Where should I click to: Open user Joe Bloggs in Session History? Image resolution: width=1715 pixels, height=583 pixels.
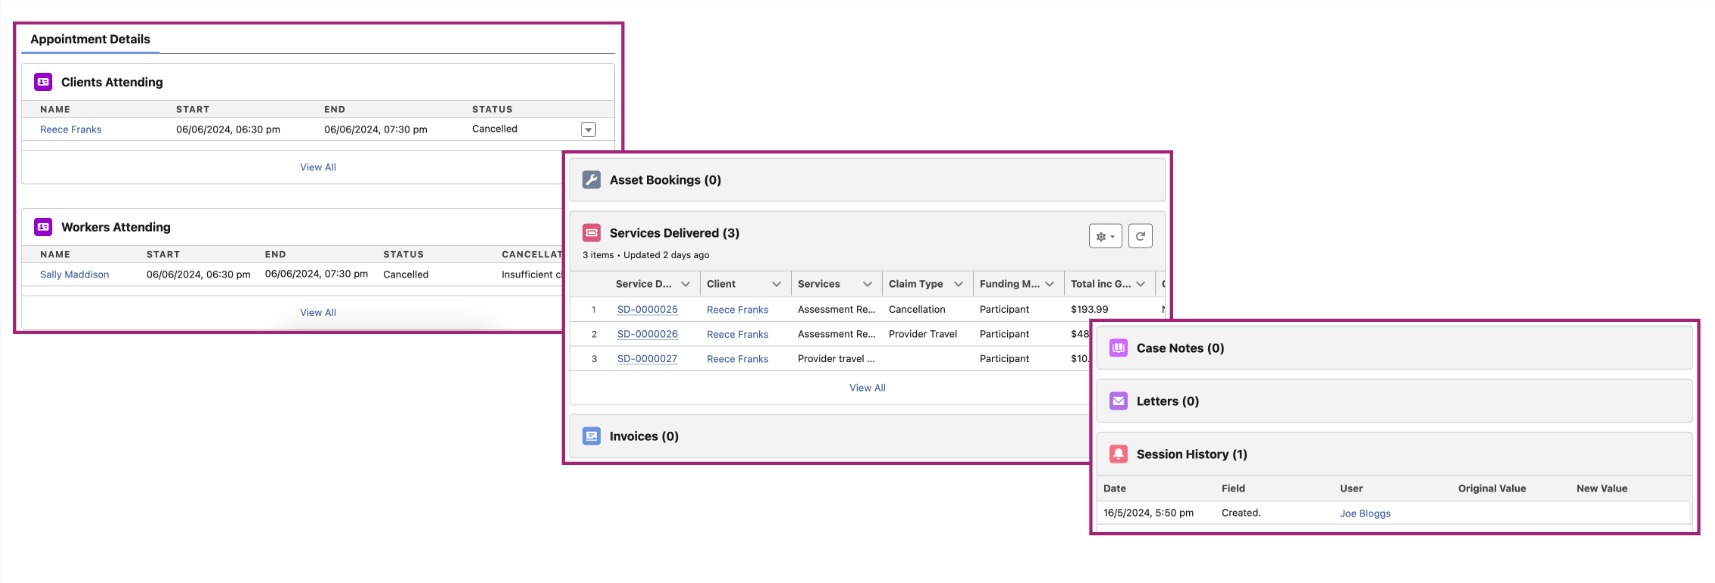click(1365, 513)
